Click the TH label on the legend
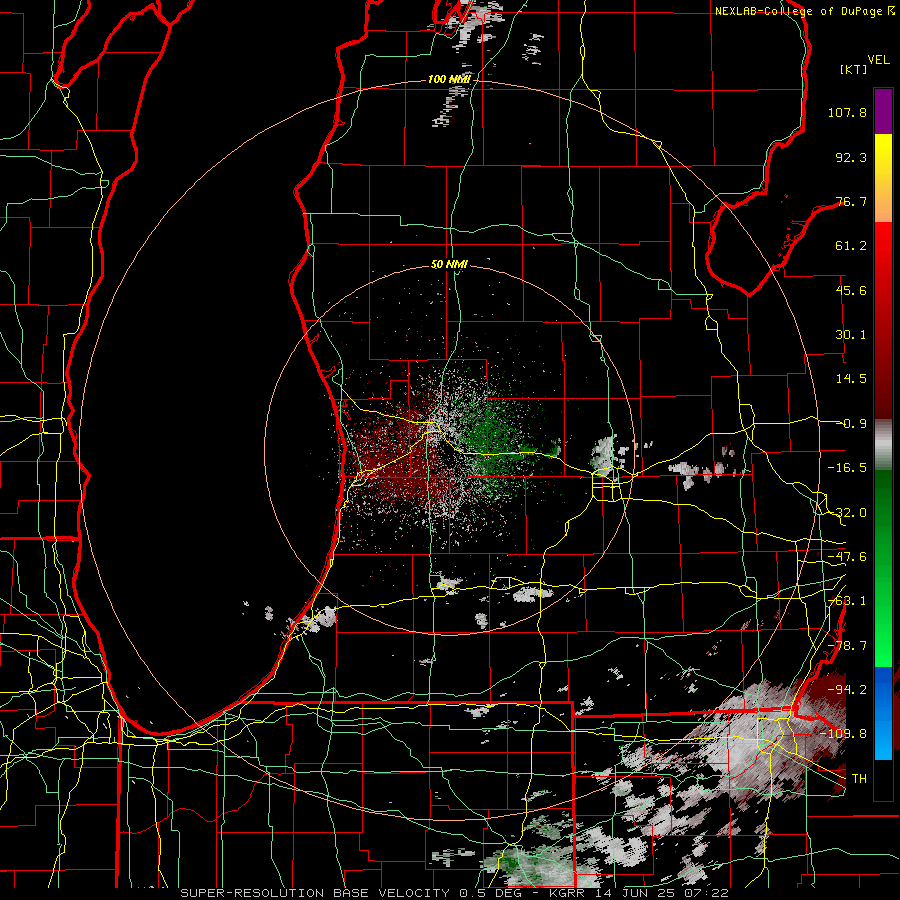The height and width of the screenshot is (900, 900). tap(859, 779)
